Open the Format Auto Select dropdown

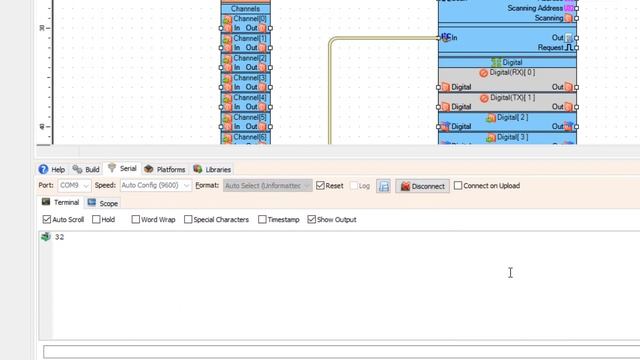tap(267, 186)
